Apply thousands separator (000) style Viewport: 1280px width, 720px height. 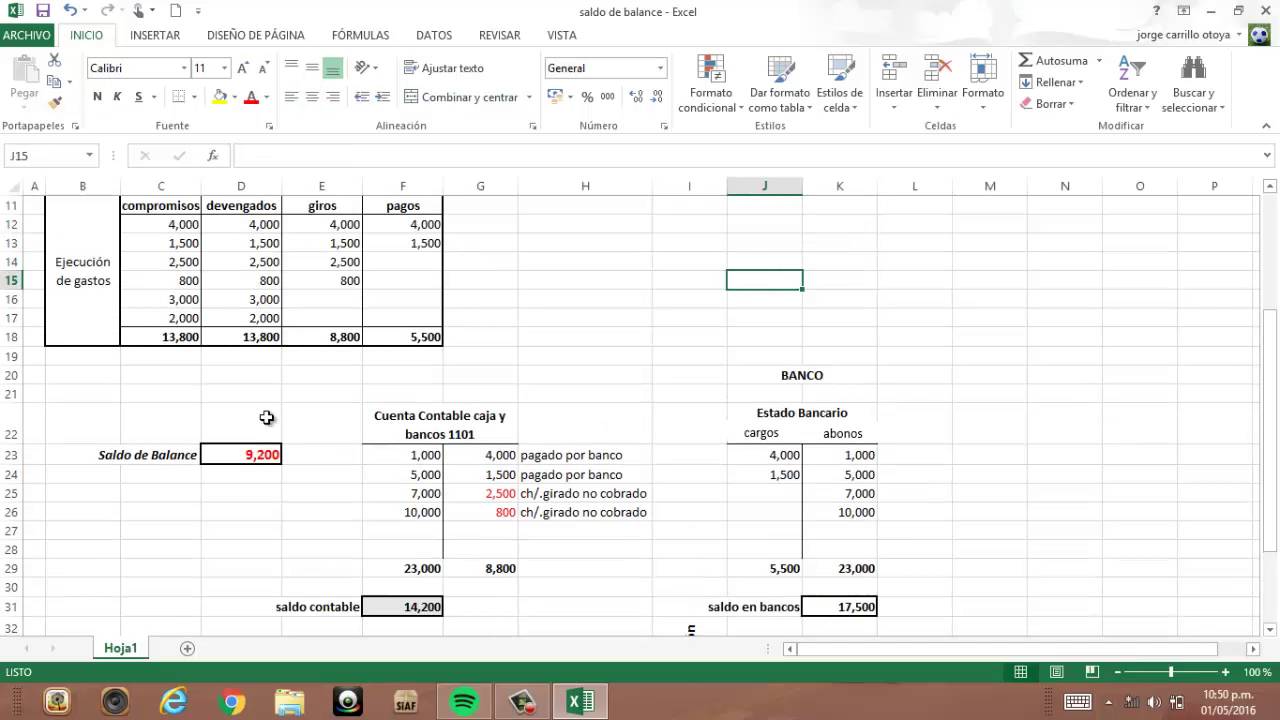click(607, 97)
